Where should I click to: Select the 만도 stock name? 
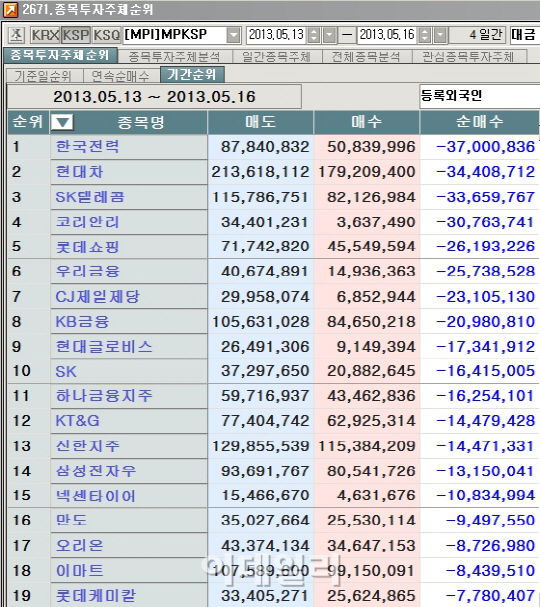(71, 520)
